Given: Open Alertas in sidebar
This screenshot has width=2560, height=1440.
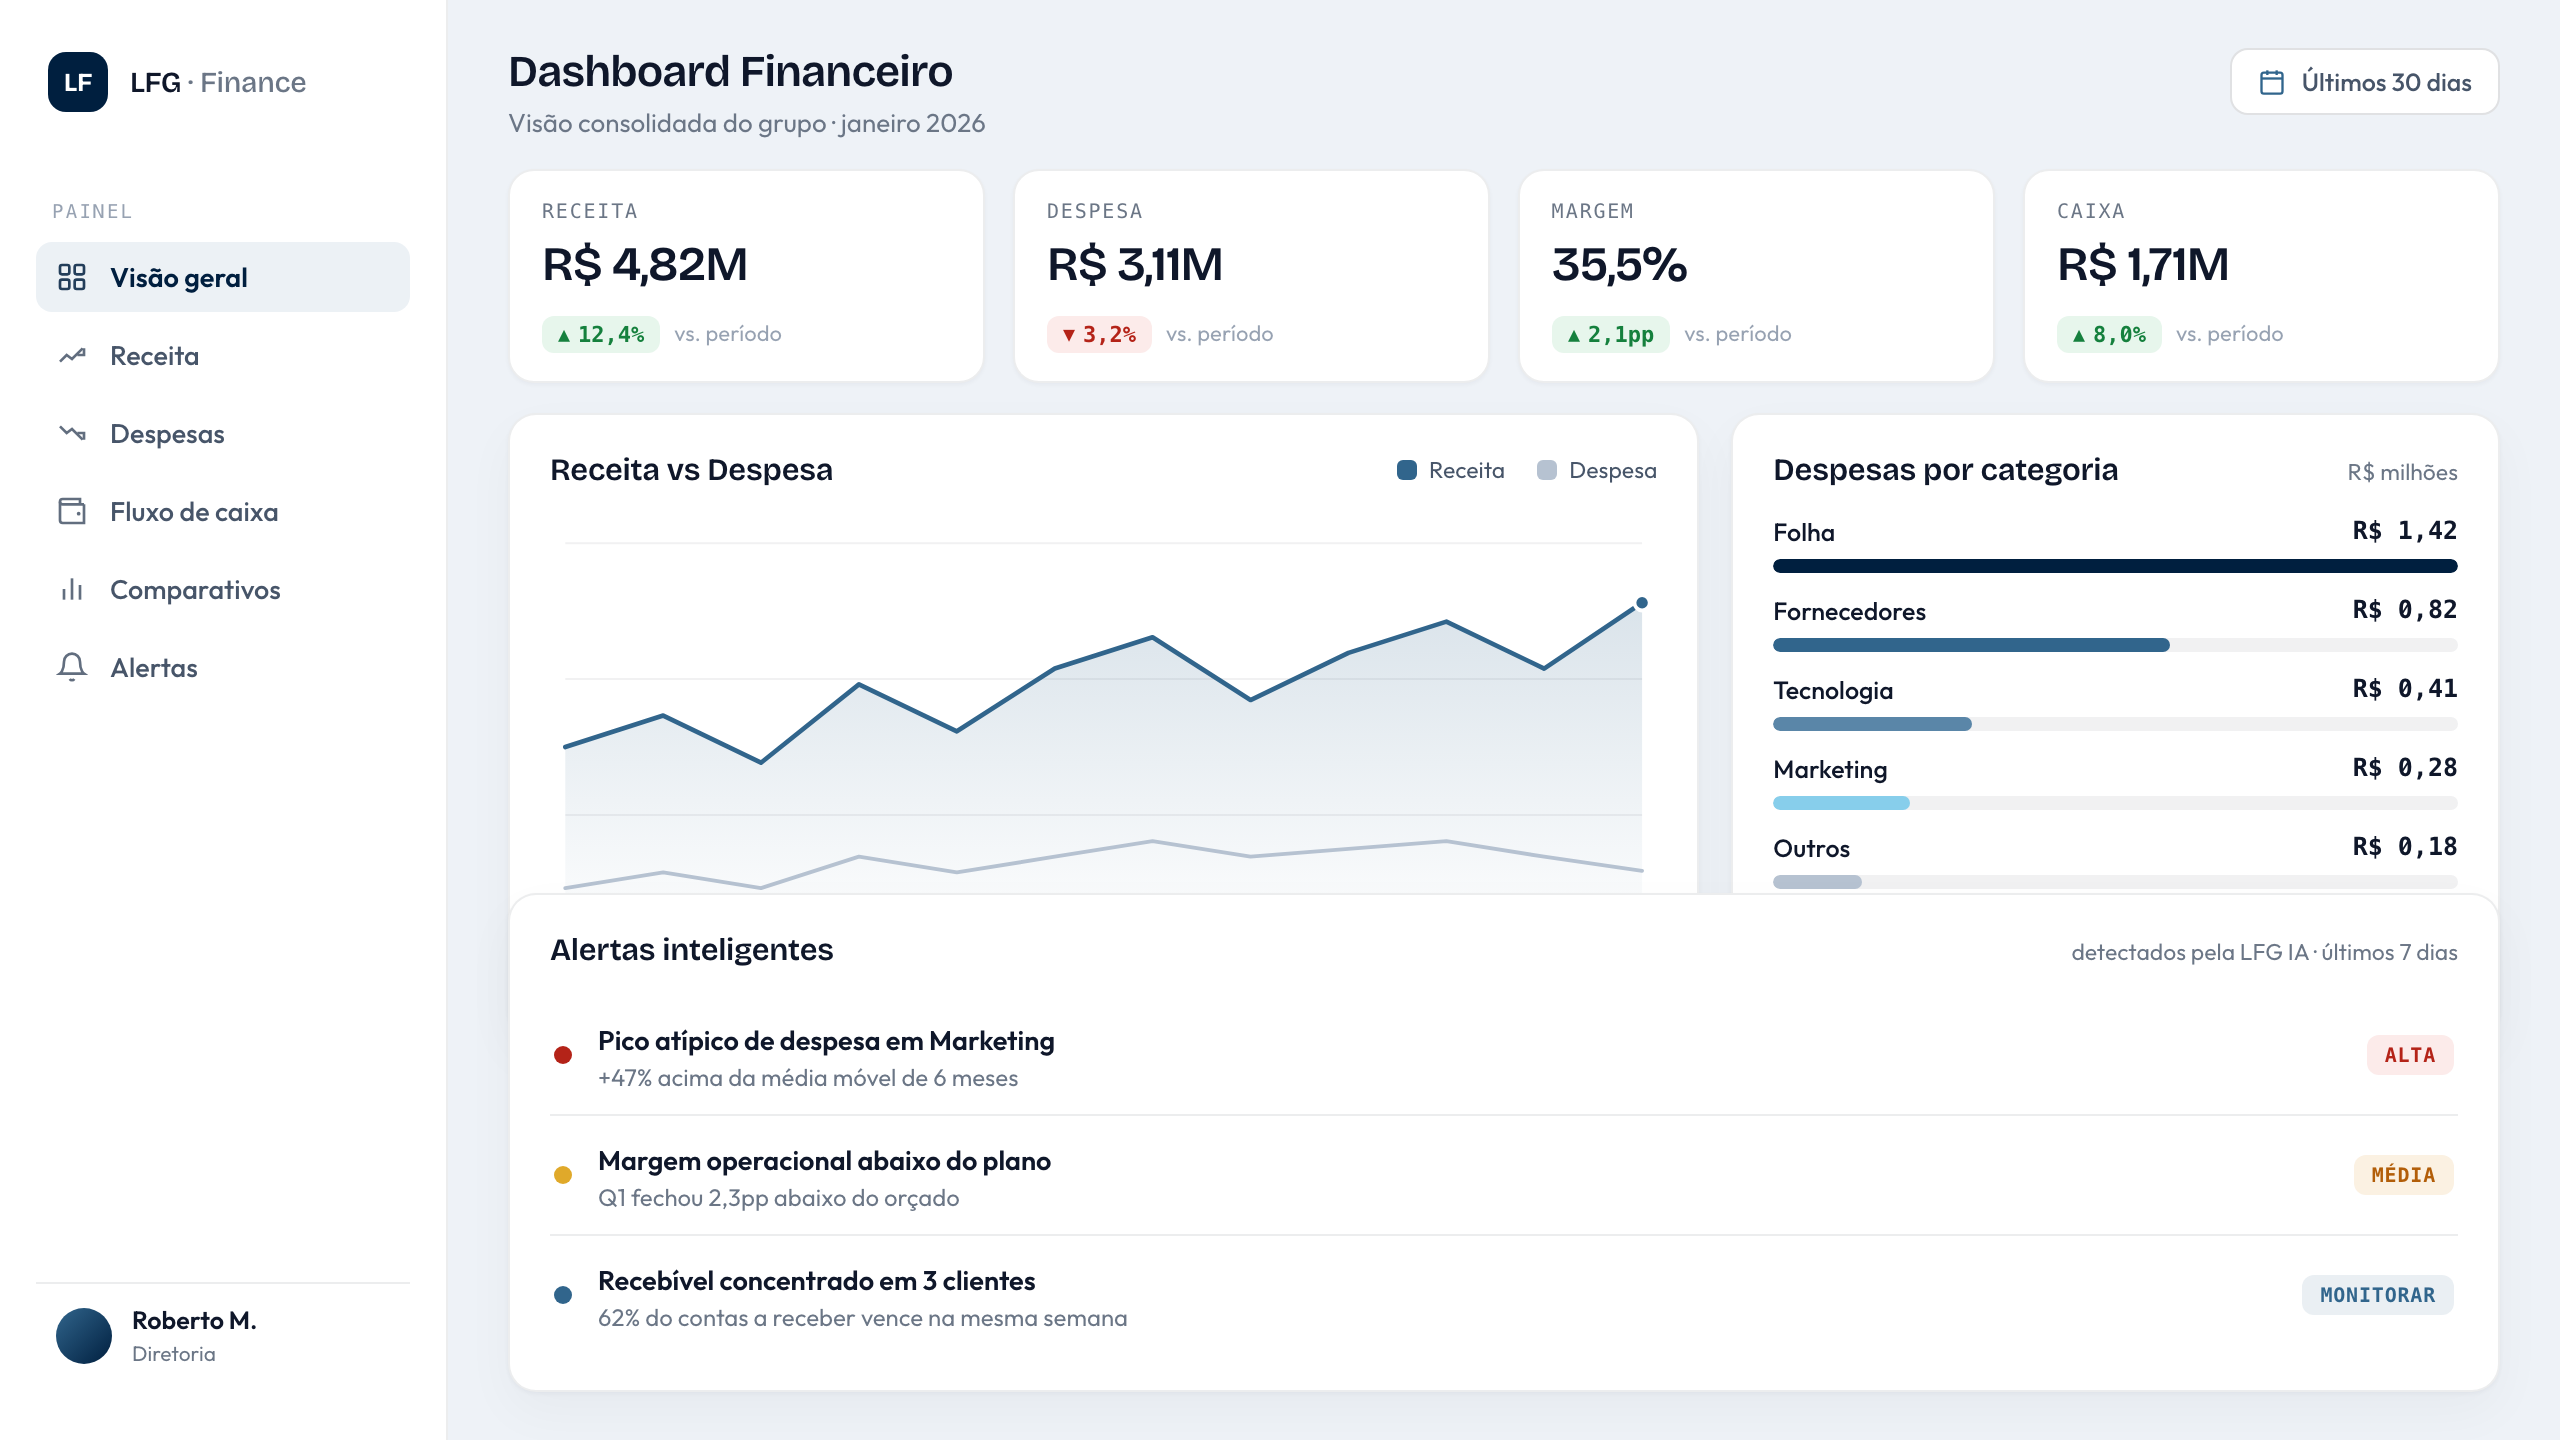Looking at the screenshot, I should click(x=223, y=667).
